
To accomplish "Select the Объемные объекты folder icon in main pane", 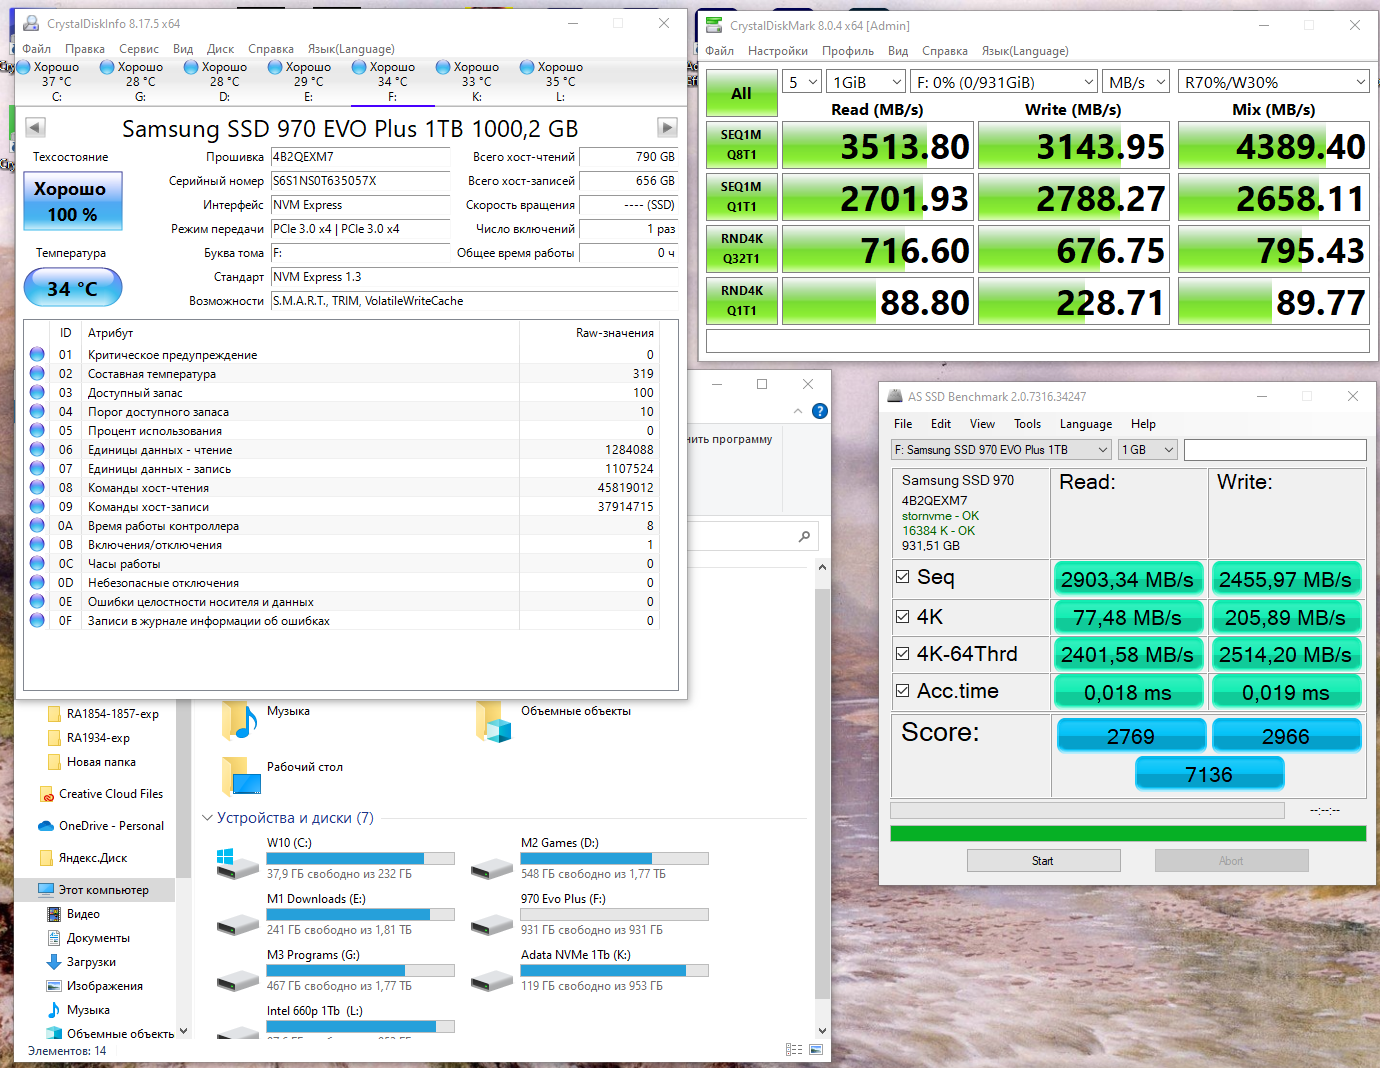I will pyautogui.click(x=494, y=720).
